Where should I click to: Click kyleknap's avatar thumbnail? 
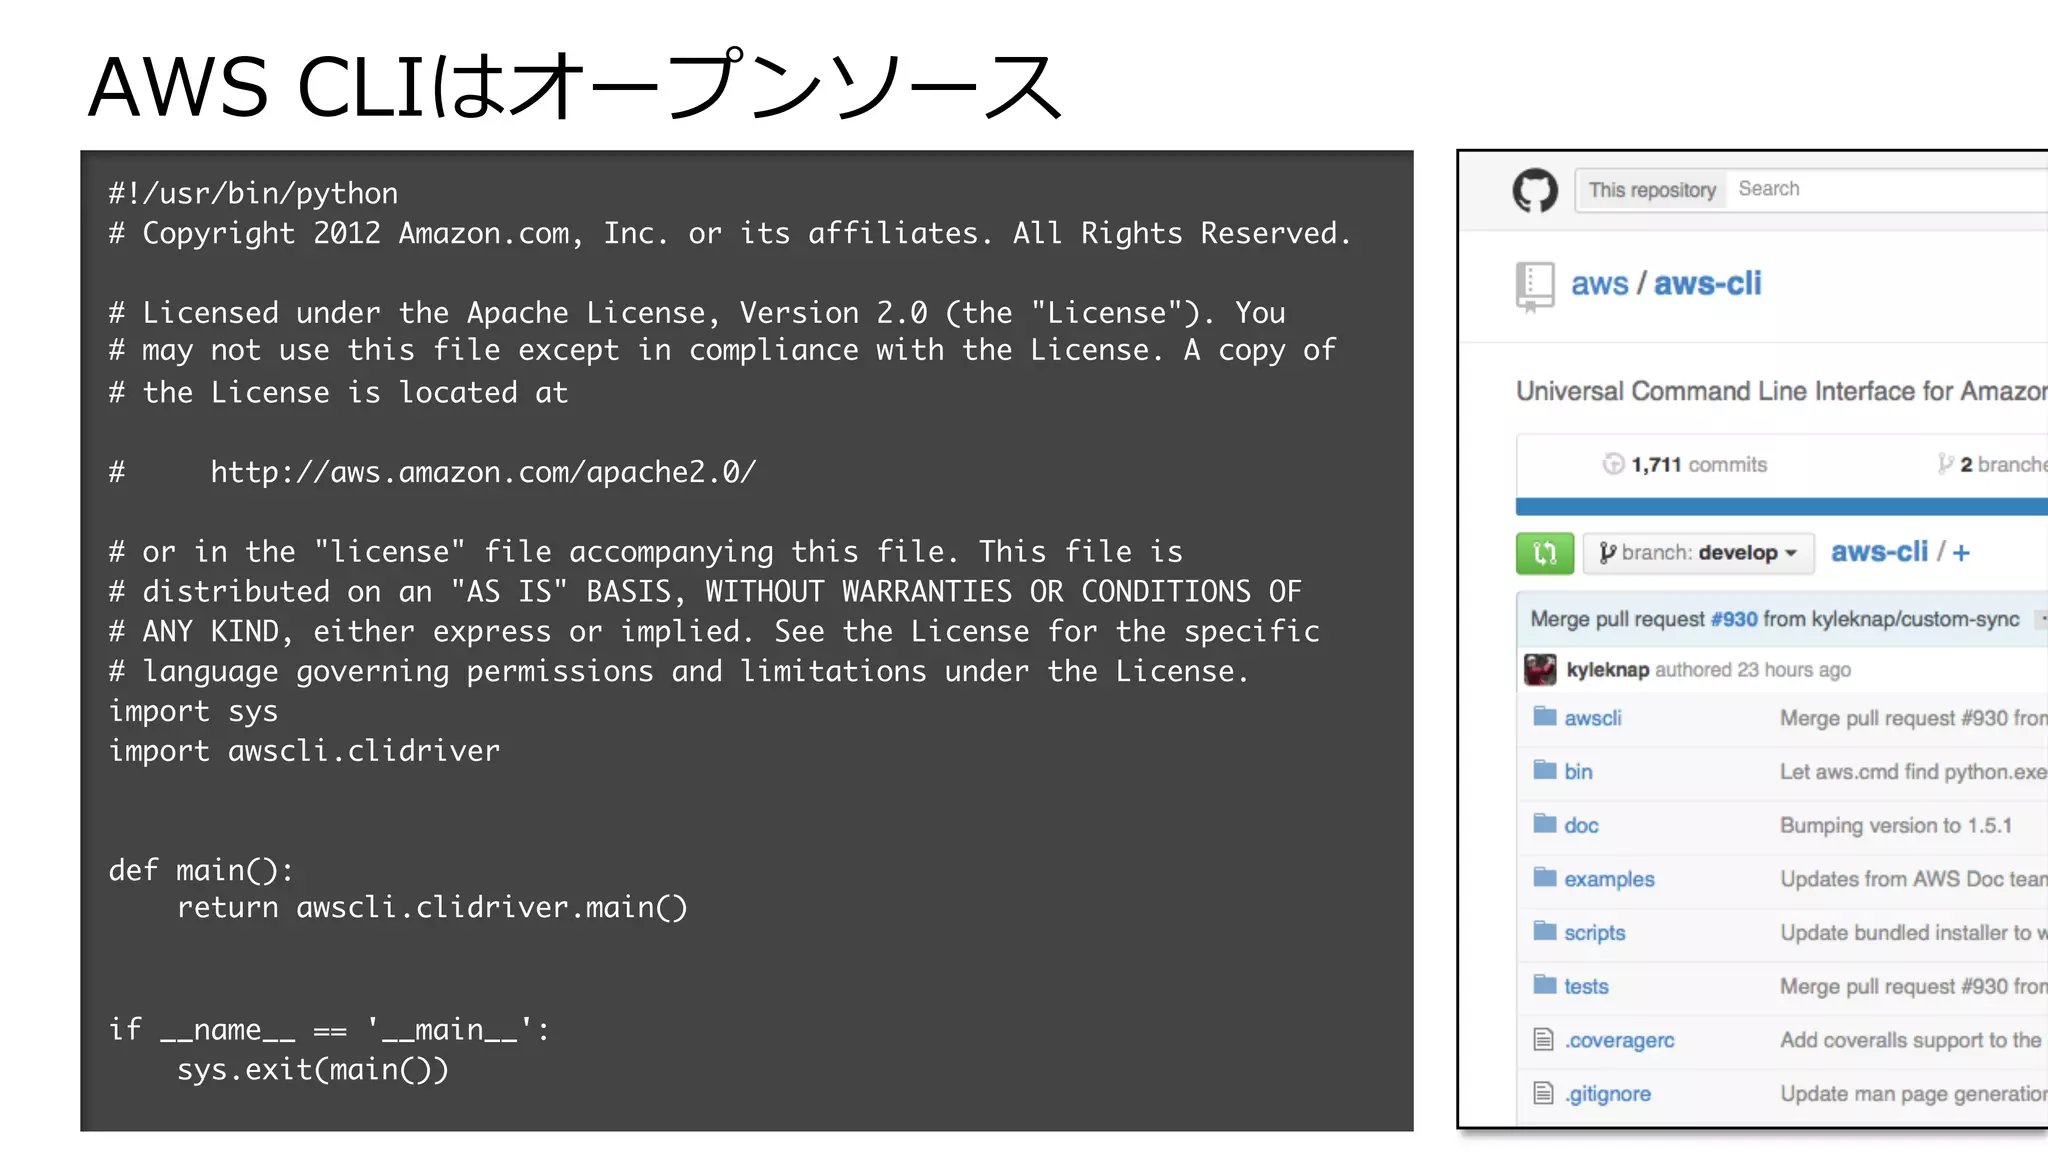point(1540,669)
